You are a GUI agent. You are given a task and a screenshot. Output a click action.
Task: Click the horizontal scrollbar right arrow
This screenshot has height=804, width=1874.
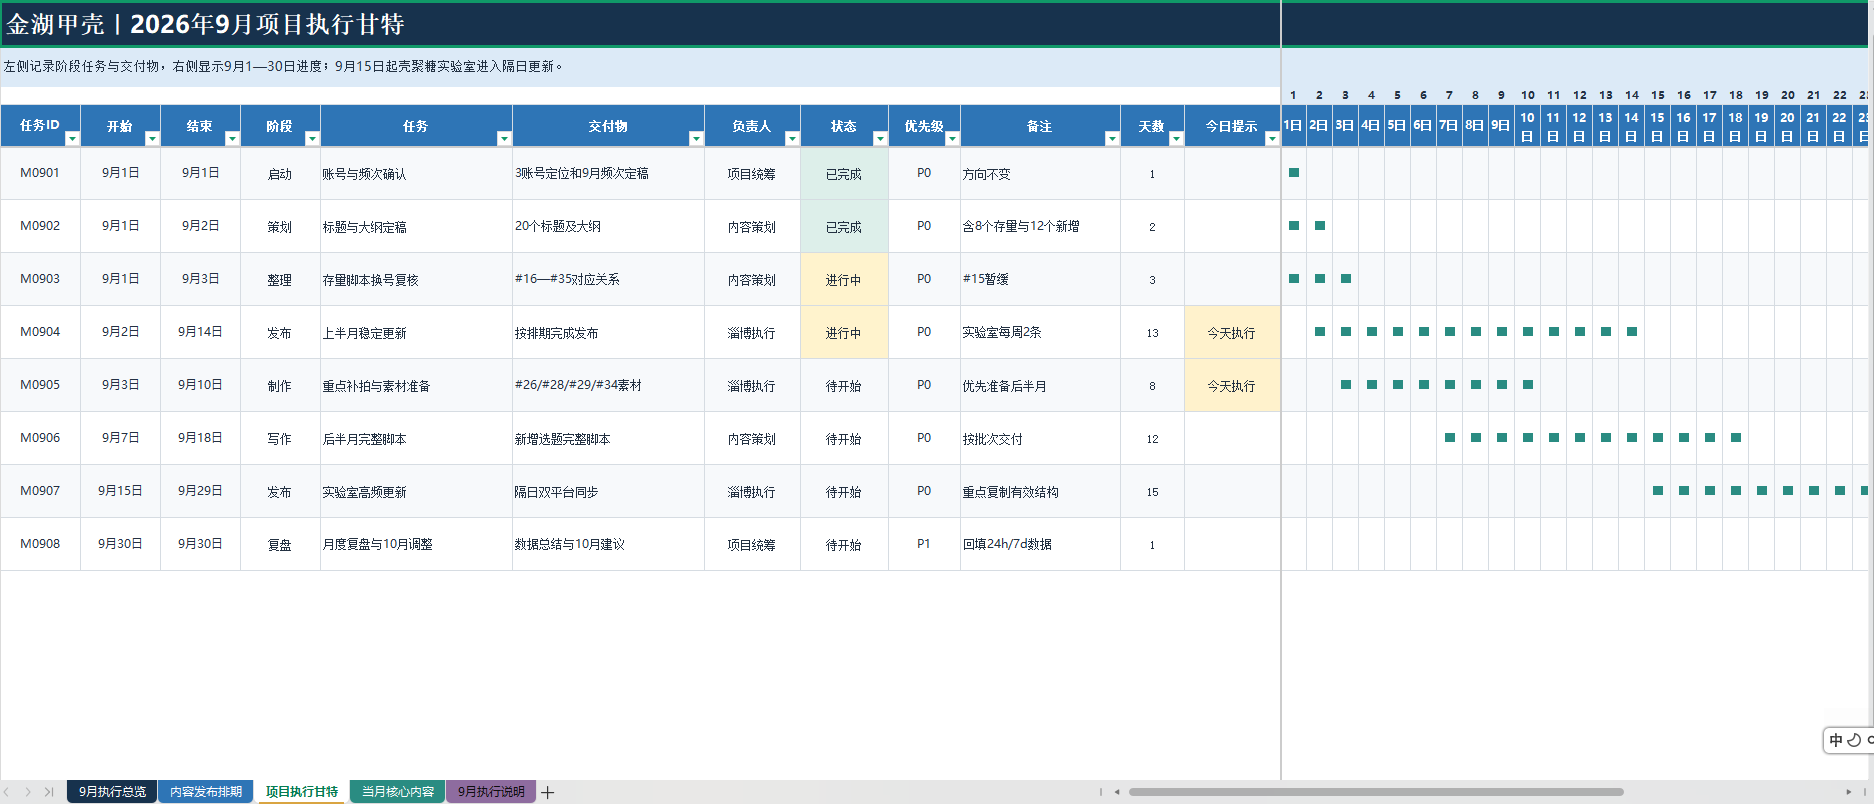click(1848, 792)
